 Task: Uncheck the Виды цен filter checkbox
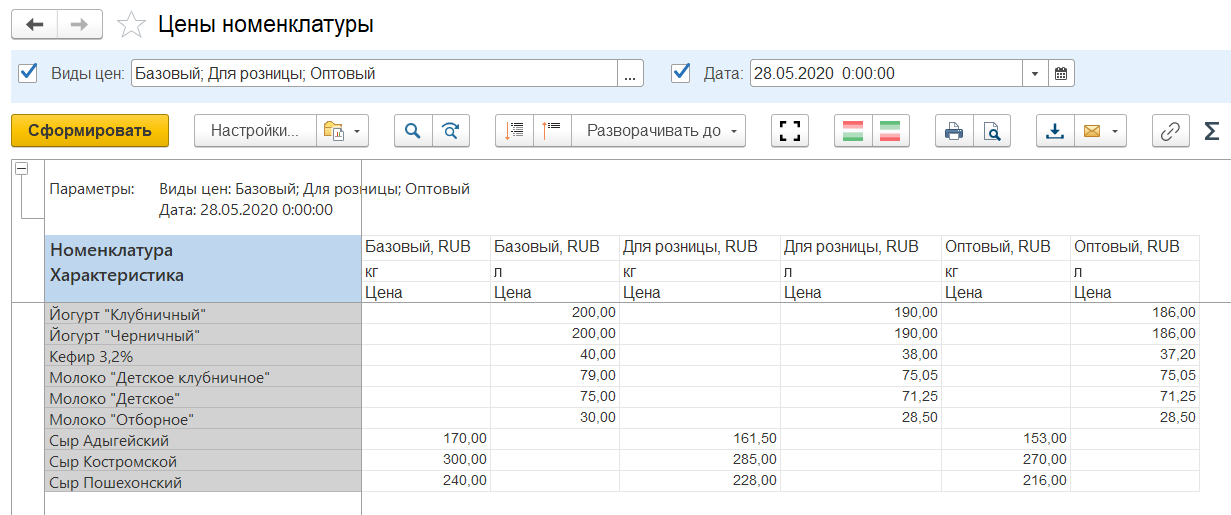click(x=28, y=73)
